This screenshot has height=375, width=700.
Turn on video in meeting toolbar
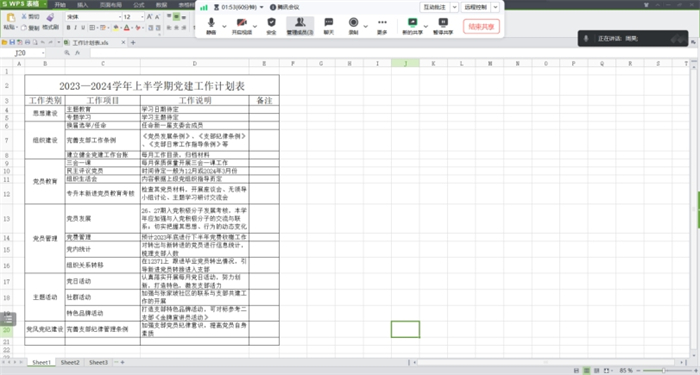pos(242,26)
